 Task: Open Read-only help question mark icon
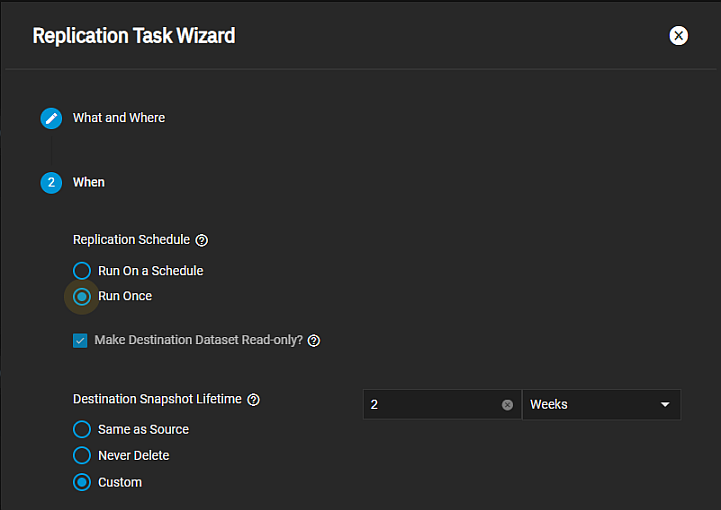pos(314,341)
